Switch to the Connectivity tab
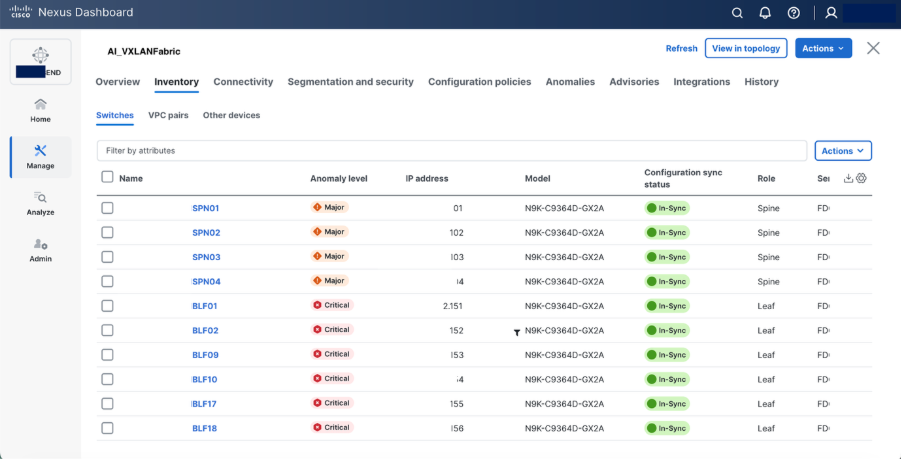The height and width of the screenshot is (459, 901). click(x=243, y=82)
